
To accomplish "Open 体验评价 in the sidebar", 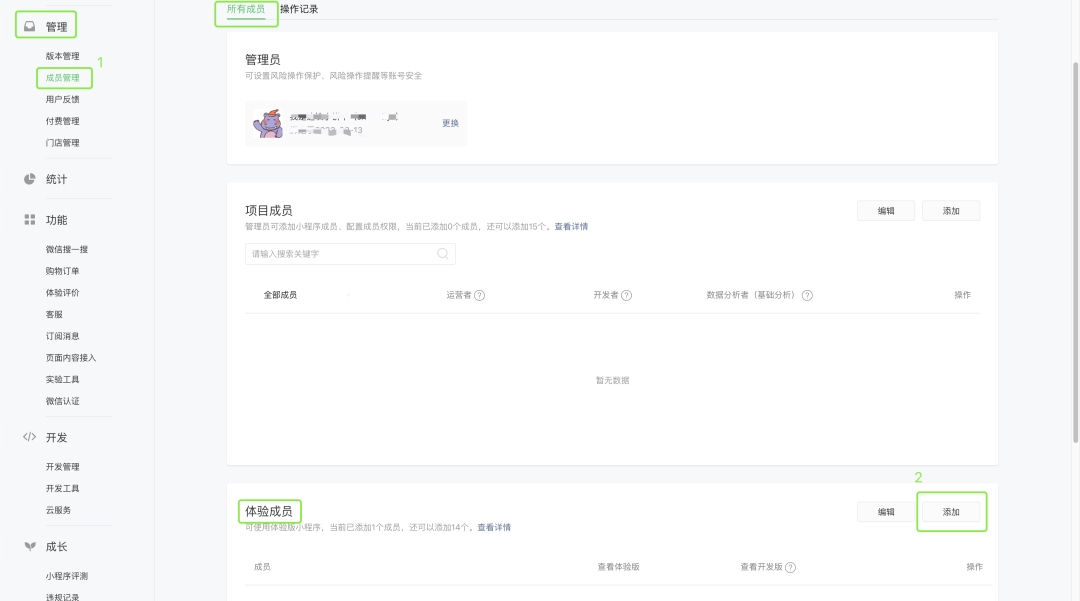I will click(63, 293).
